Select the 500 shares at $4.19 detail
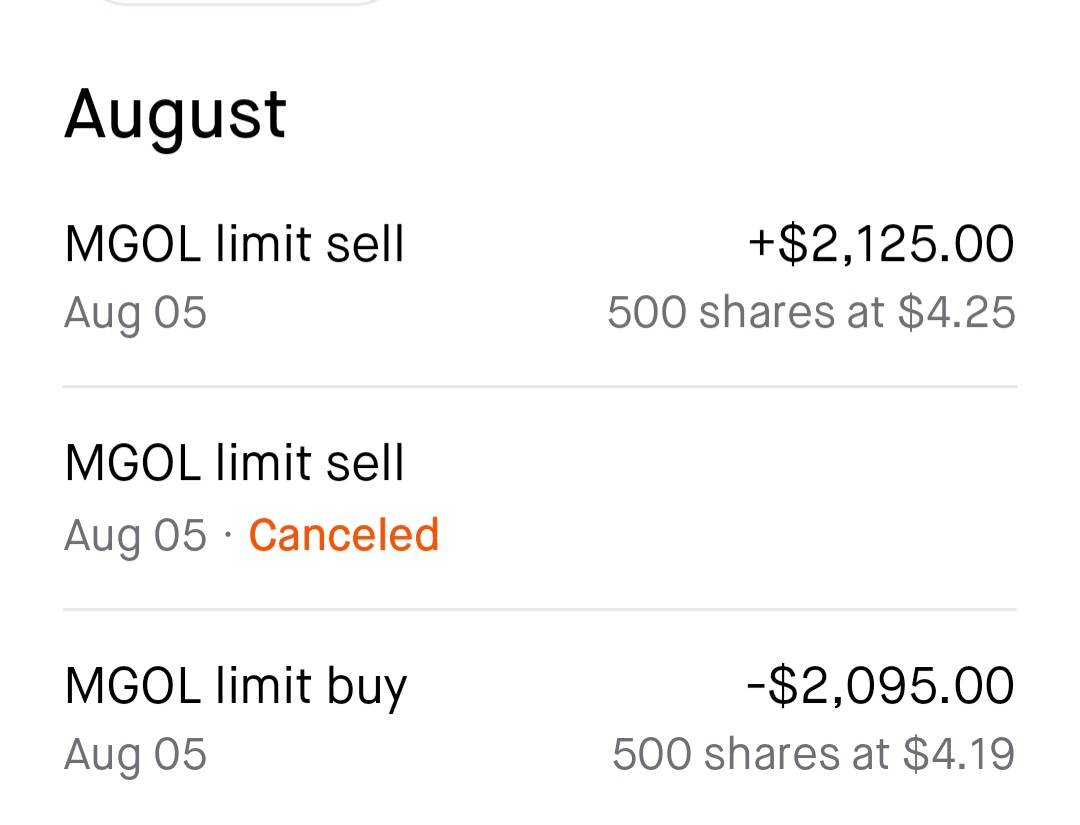 pyautogui.click(x=813, y=754)
